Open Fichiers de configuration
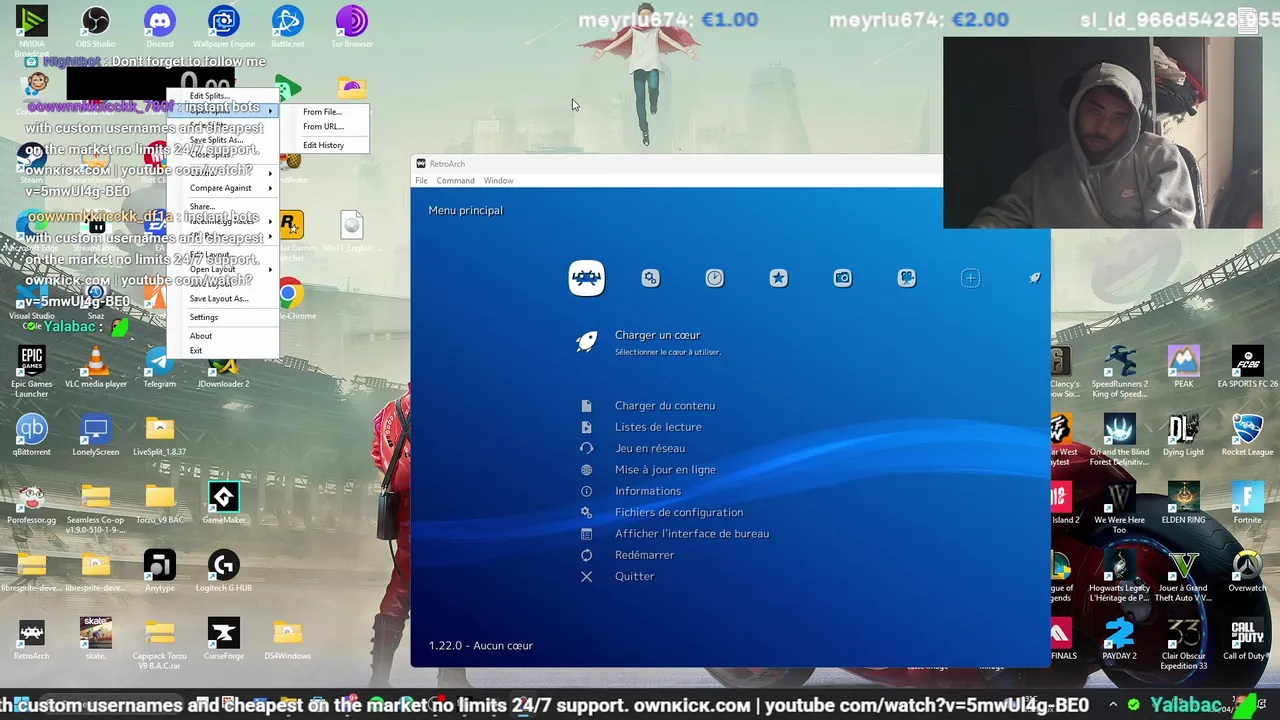Screen dimensions: 1280x720 [679, 512]
